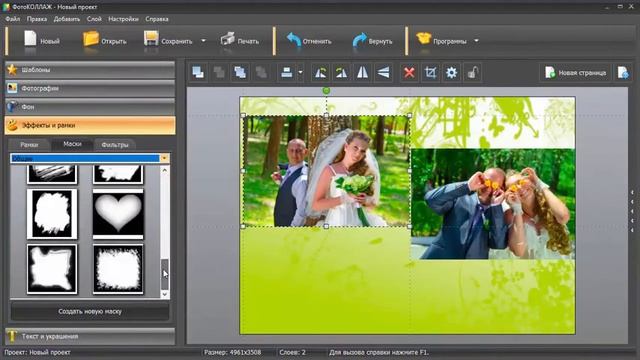
Task: Click the status text Размер: 4961x3508
Action: click(x=232, y=352)
